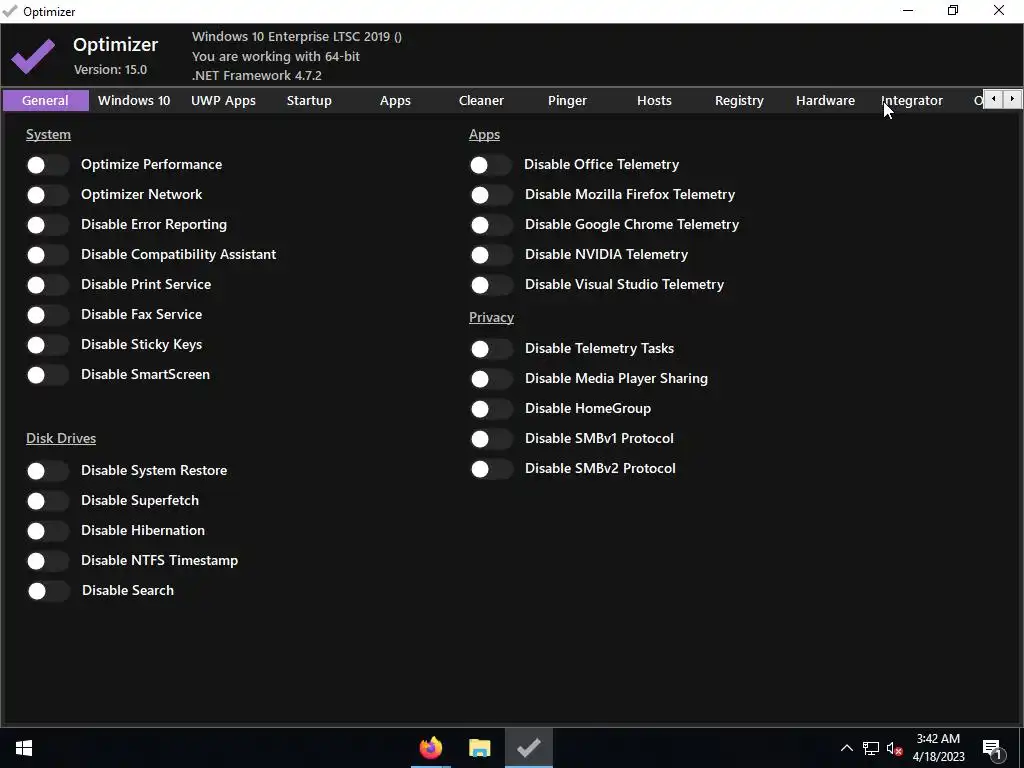Viewport: 1024px width, 768px height.
Task: Open the Windows Start menu
Action: pos(24,748)
